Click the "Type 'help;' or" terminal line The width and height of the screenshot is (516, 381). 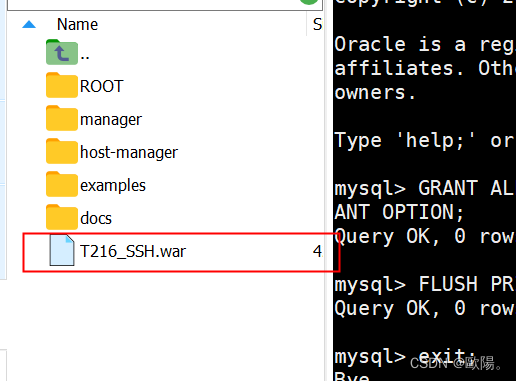pyautogui.click(x=425, y=140)
